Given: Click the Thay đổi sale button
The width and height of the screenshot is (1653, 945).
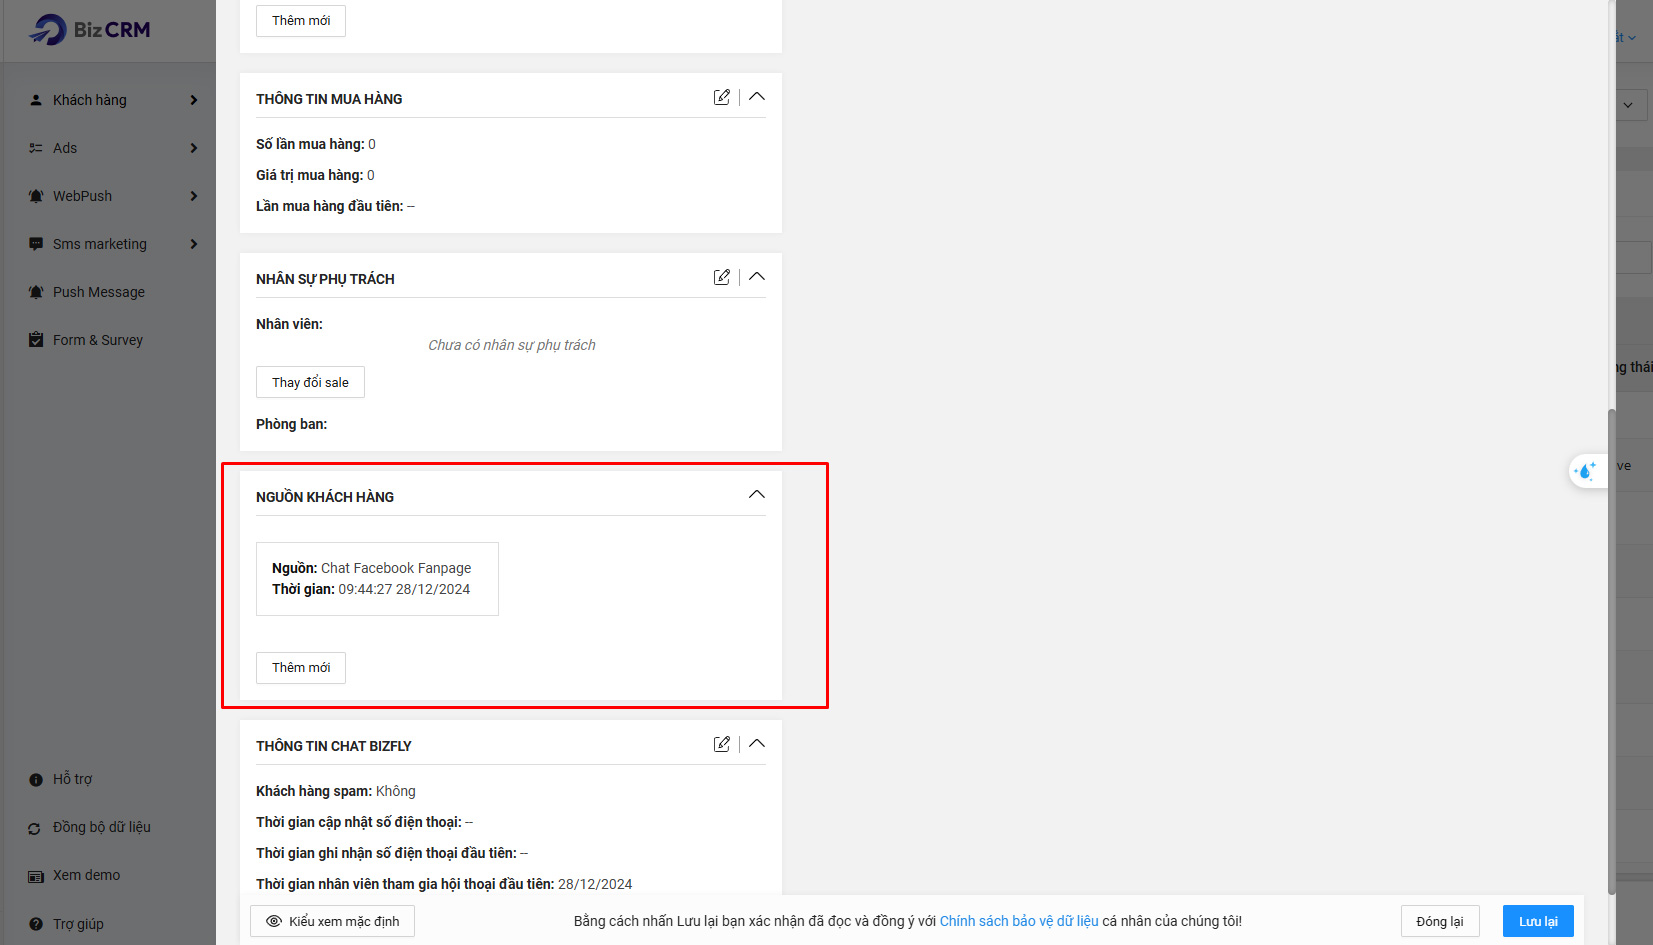Looking at the screenshot, I should click(x=310, y=382).
